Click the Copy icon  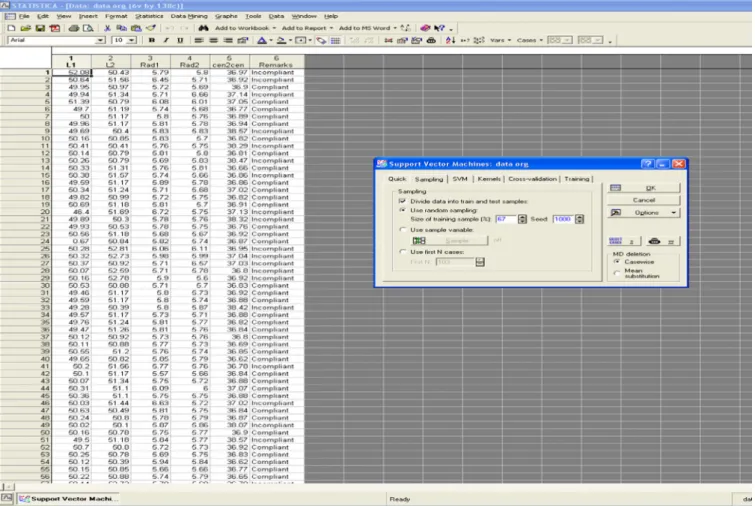(122, 28)
